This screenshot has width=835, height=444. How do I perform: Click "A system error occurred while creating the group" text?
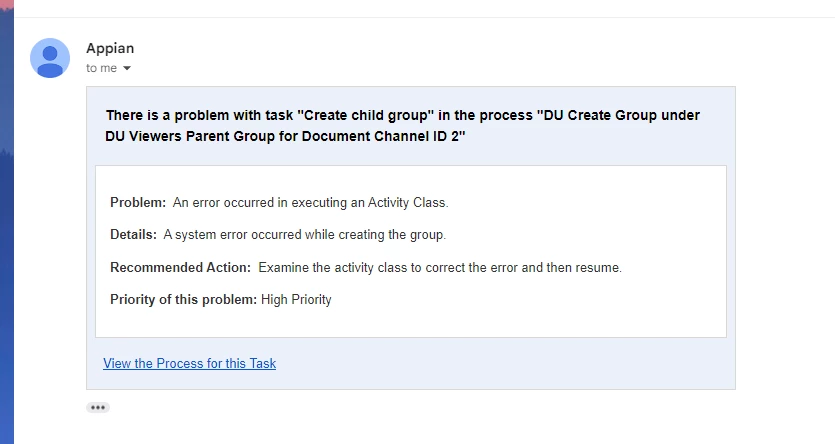tap(304, 234)
